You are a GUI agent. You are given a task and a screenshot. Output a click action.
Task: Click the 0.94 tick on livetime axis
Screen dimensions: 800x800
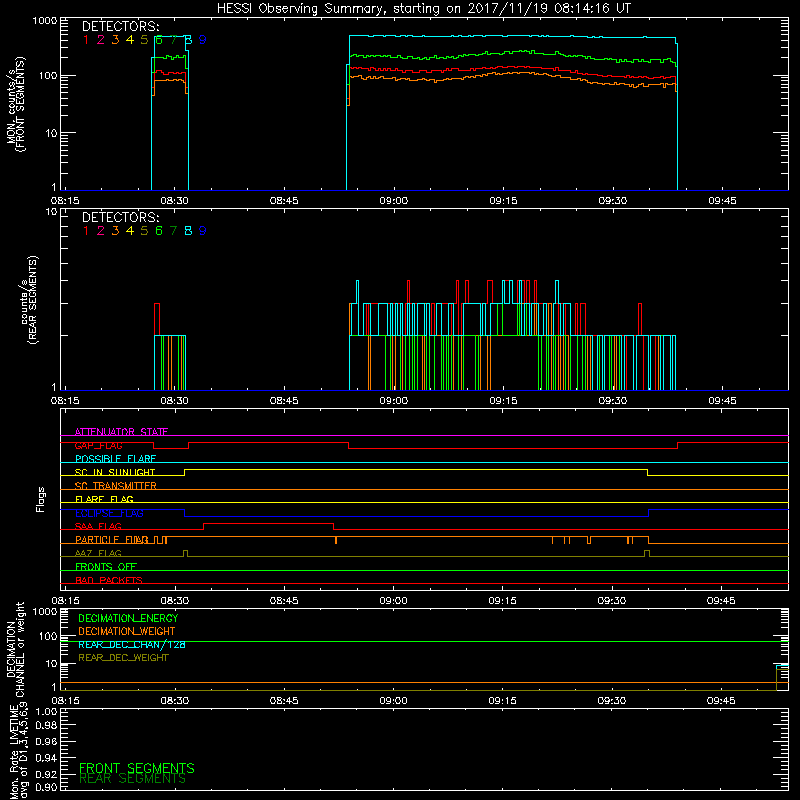tap(46, 758)
